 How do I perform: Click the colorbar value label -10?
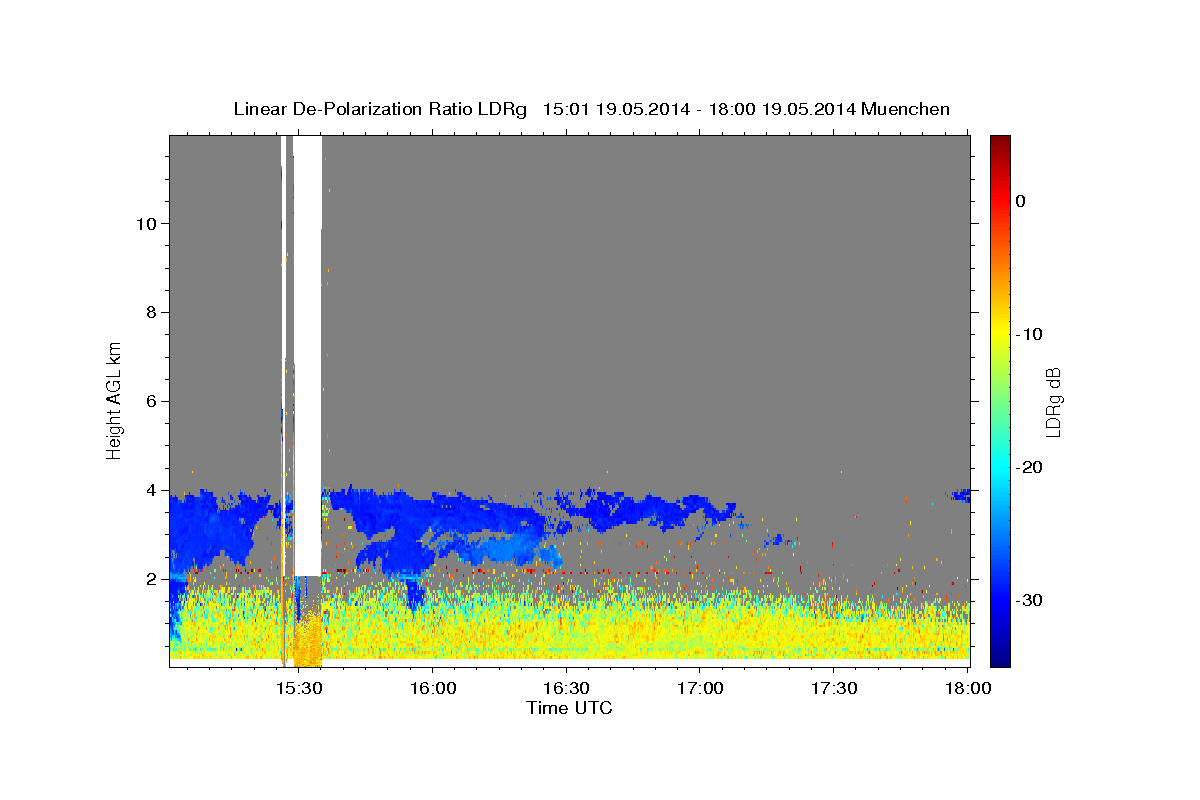point(1029,334)
